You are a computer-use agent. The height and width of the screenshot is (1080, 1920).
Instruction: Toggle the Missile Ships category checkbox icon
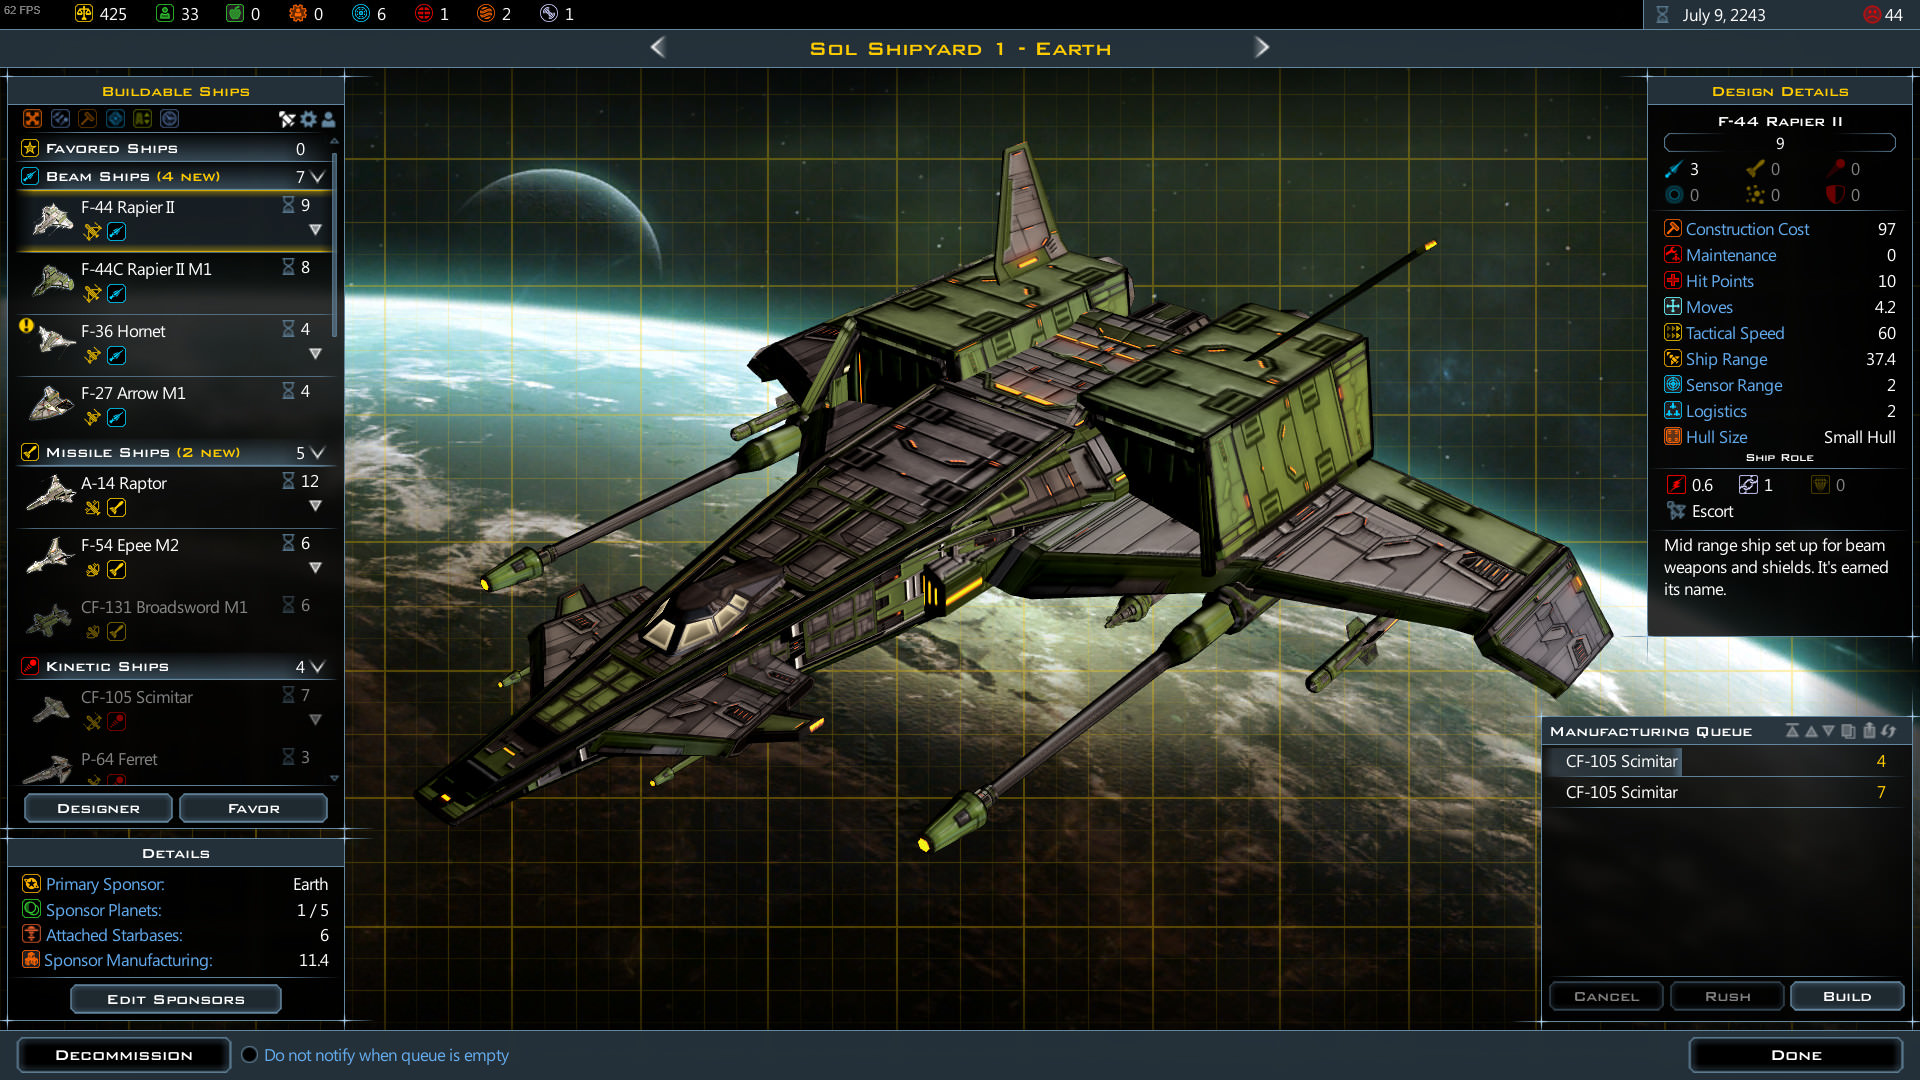[x=30, y=452]
